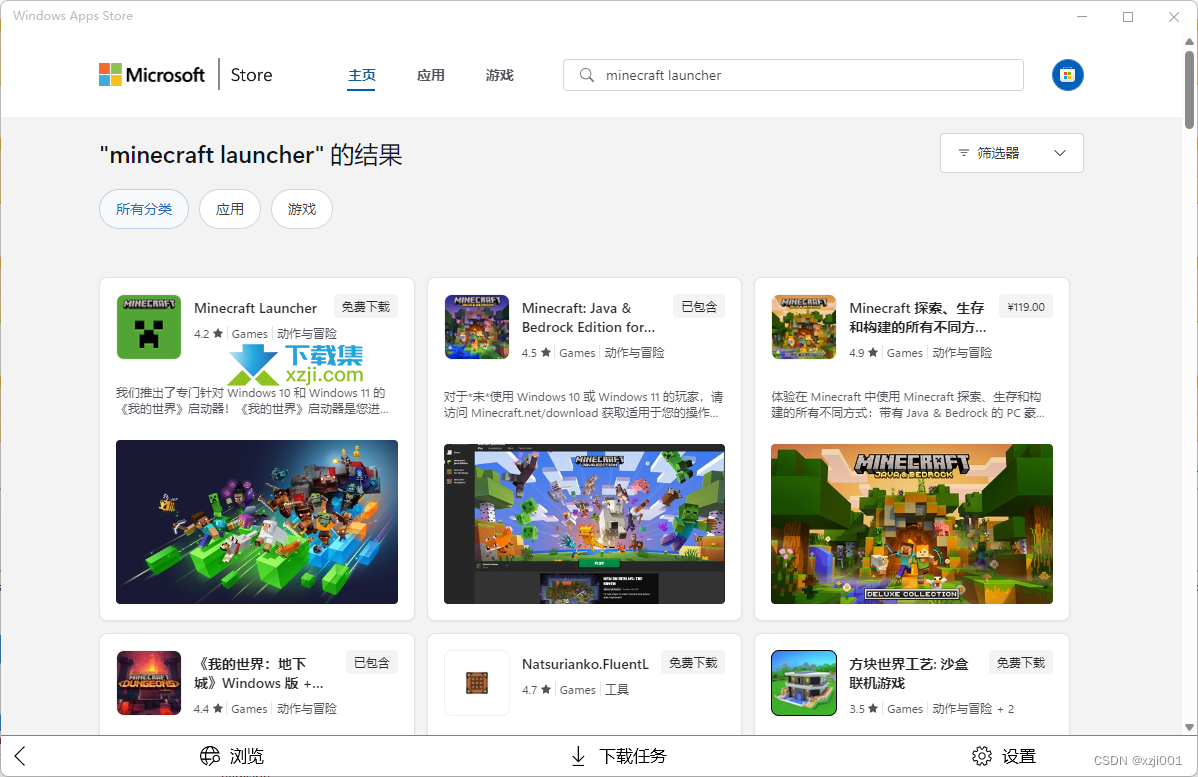This screenshot has width=1198, height=777.
Task: Open the 浏览 bottom label
Action: [x=247, y=756]
